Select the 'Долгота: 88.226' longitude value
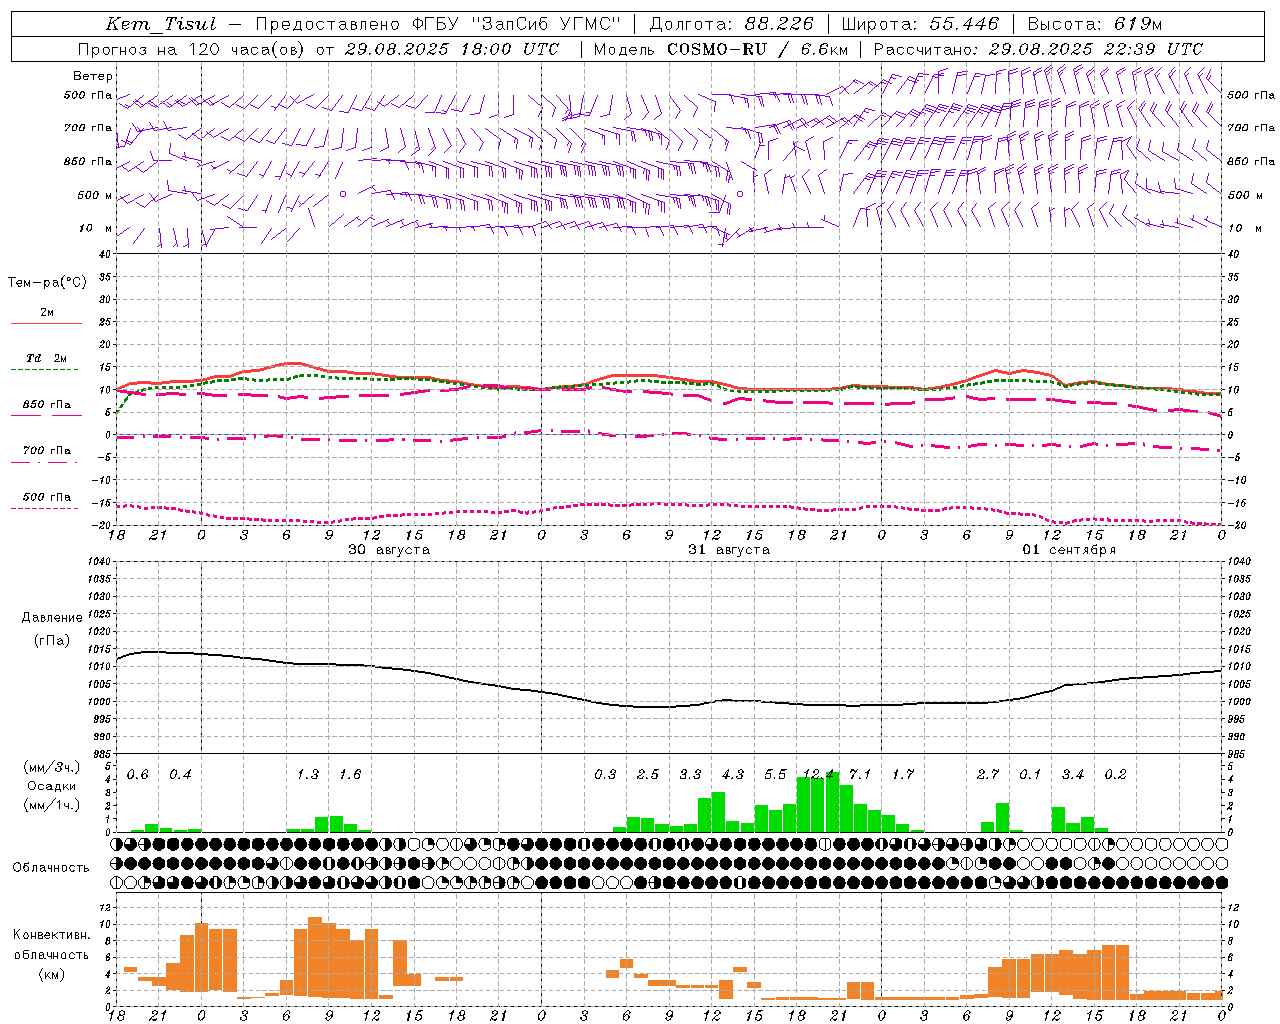 tap(731, 24)
